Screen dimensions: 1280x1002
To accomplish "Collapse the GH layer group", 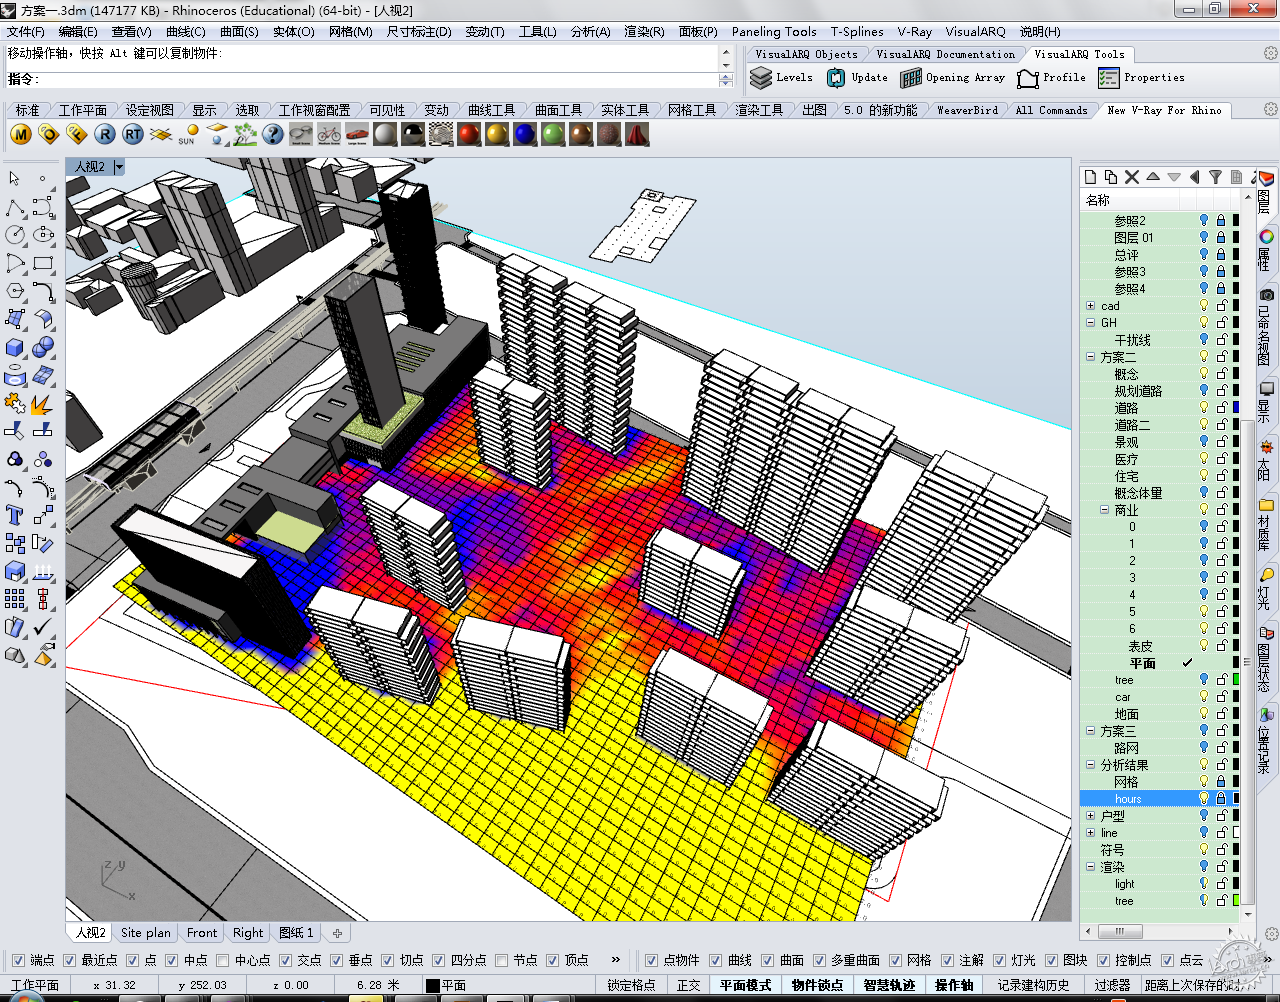I will tap(1090, 323).
